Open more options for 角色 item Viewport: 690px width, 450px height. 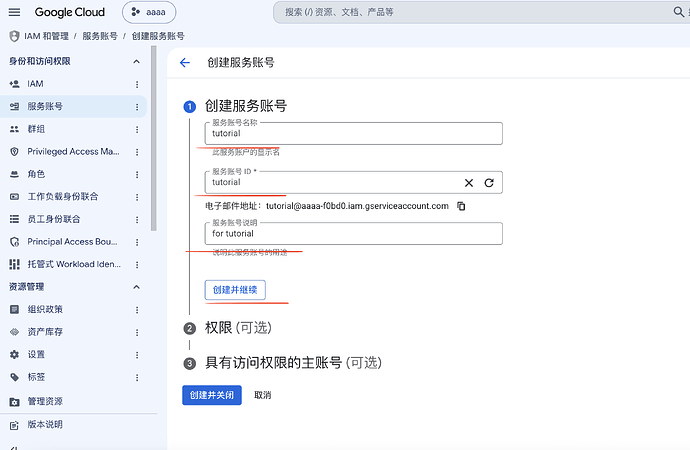coord(137,175)
